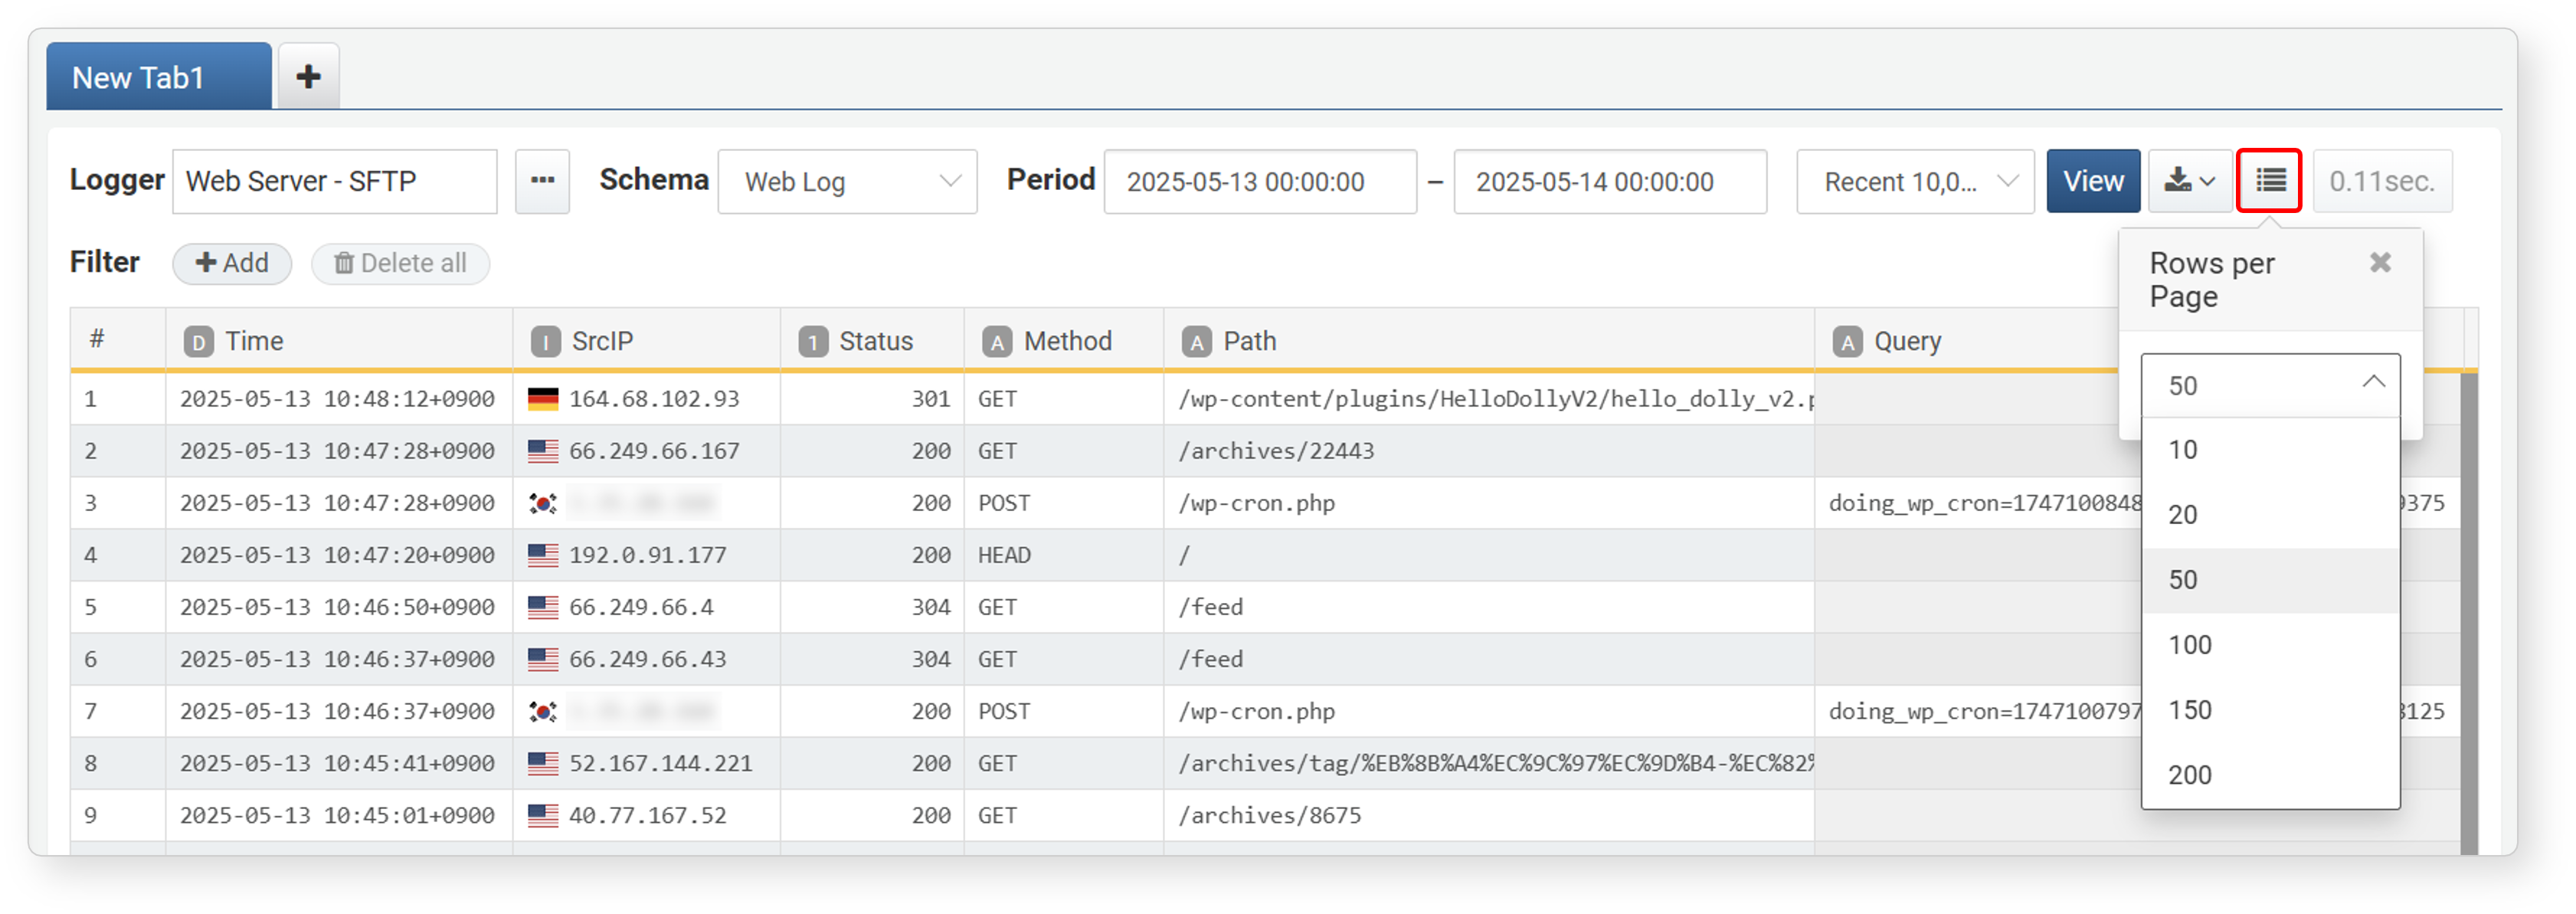
Task: Click the German flag next to 164.68.102.93
Action: 543,399
